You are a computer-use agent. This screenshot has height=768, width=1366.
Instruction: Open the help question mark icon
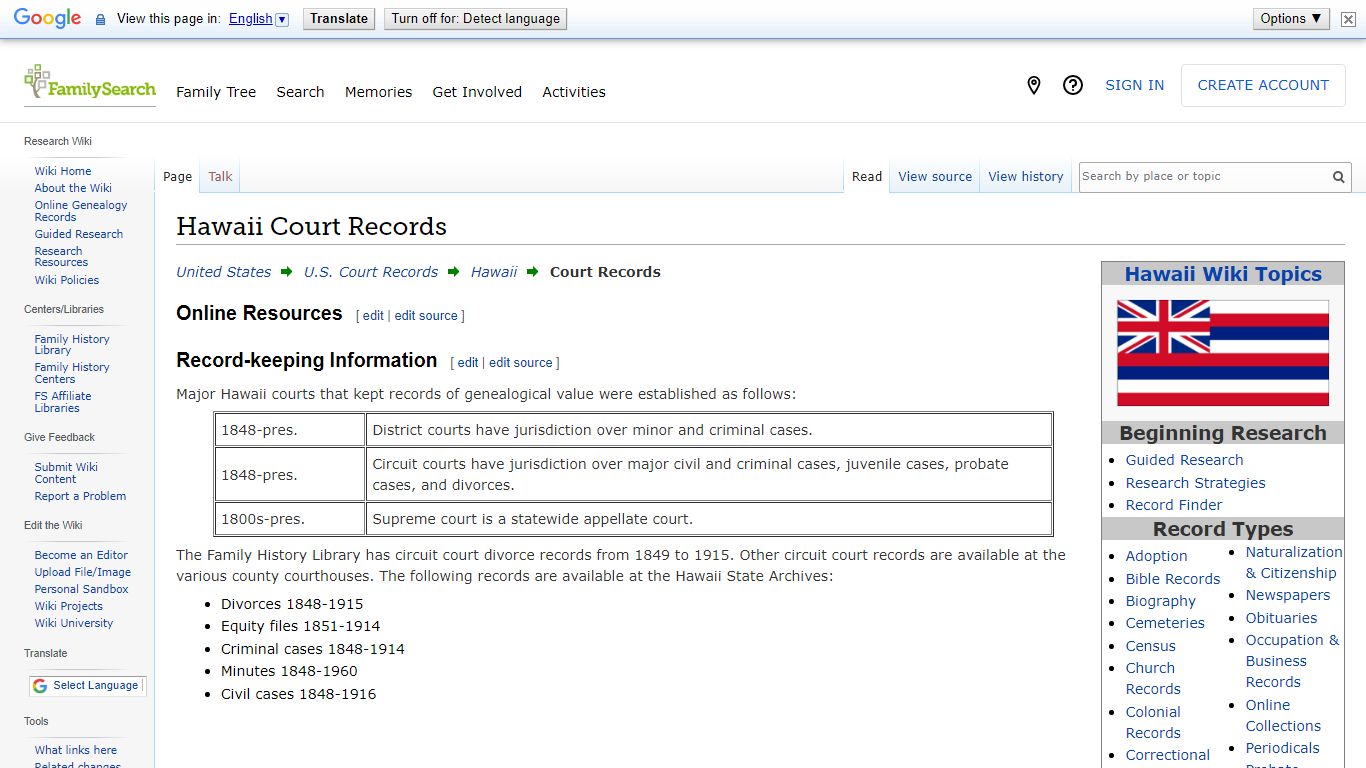[1073, 86]
